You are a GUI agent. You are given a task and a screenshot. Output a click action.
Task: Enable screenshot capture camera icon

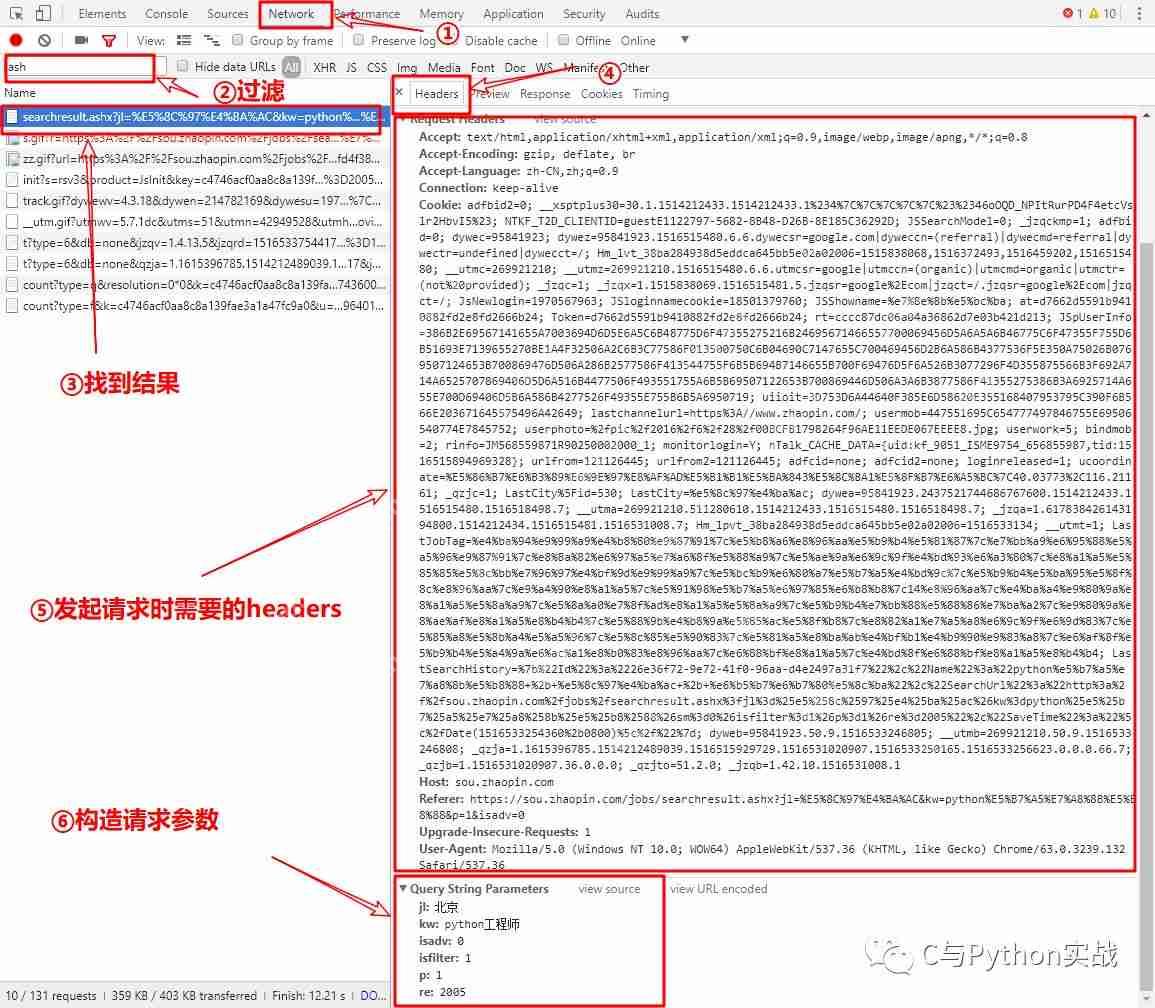(x=81, y=41)
